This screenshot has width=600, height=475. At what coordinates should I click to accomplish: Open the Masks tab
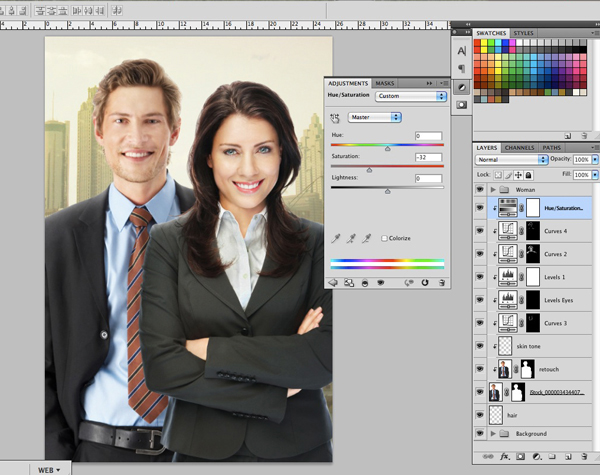pos(385,83)
